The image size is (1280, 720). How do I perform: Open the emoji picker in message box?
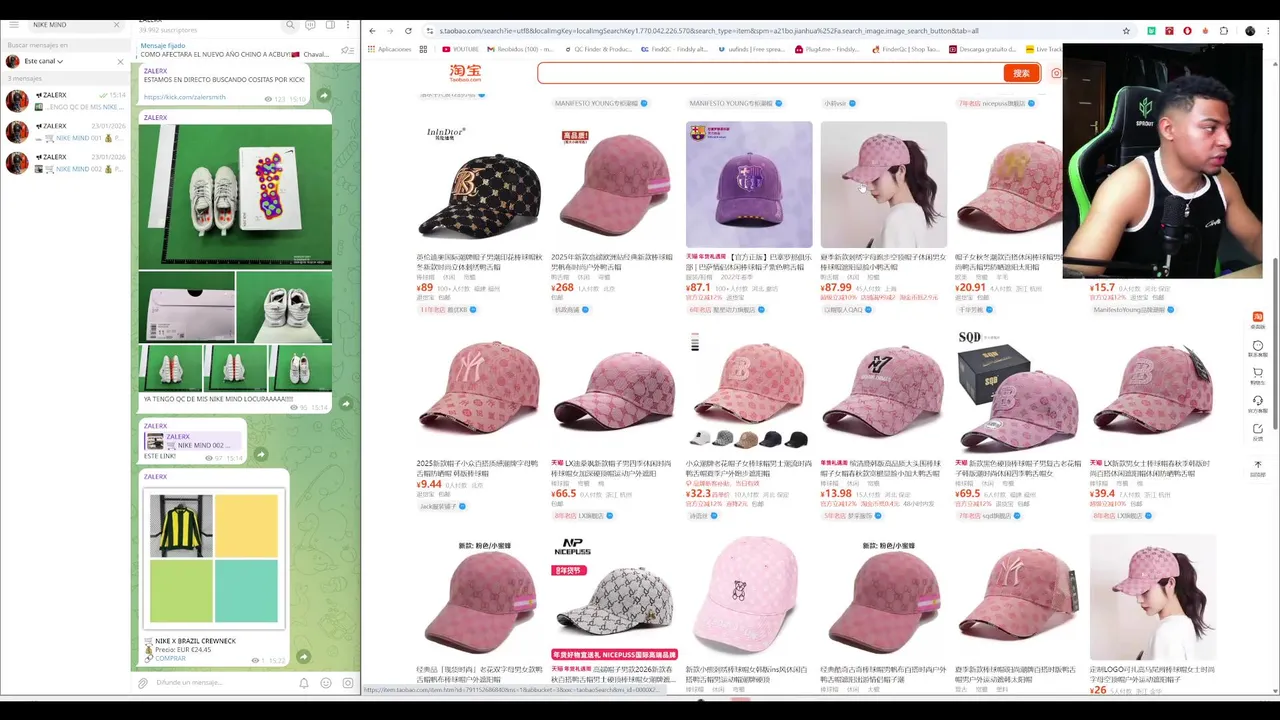(326, 683)
